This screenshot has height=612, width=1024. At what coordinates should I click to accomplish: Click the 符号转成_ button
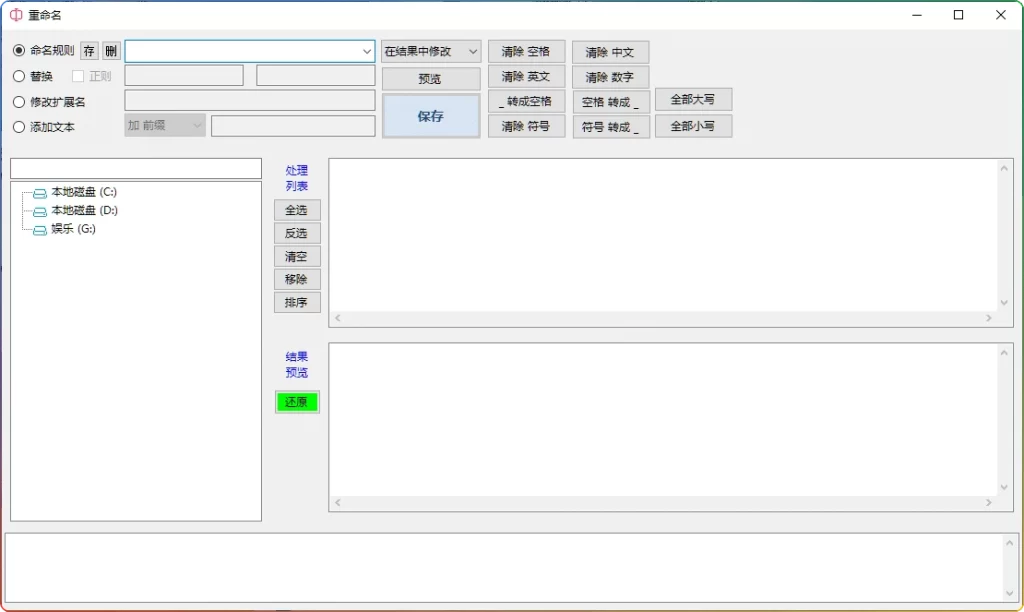click(610, 125)
